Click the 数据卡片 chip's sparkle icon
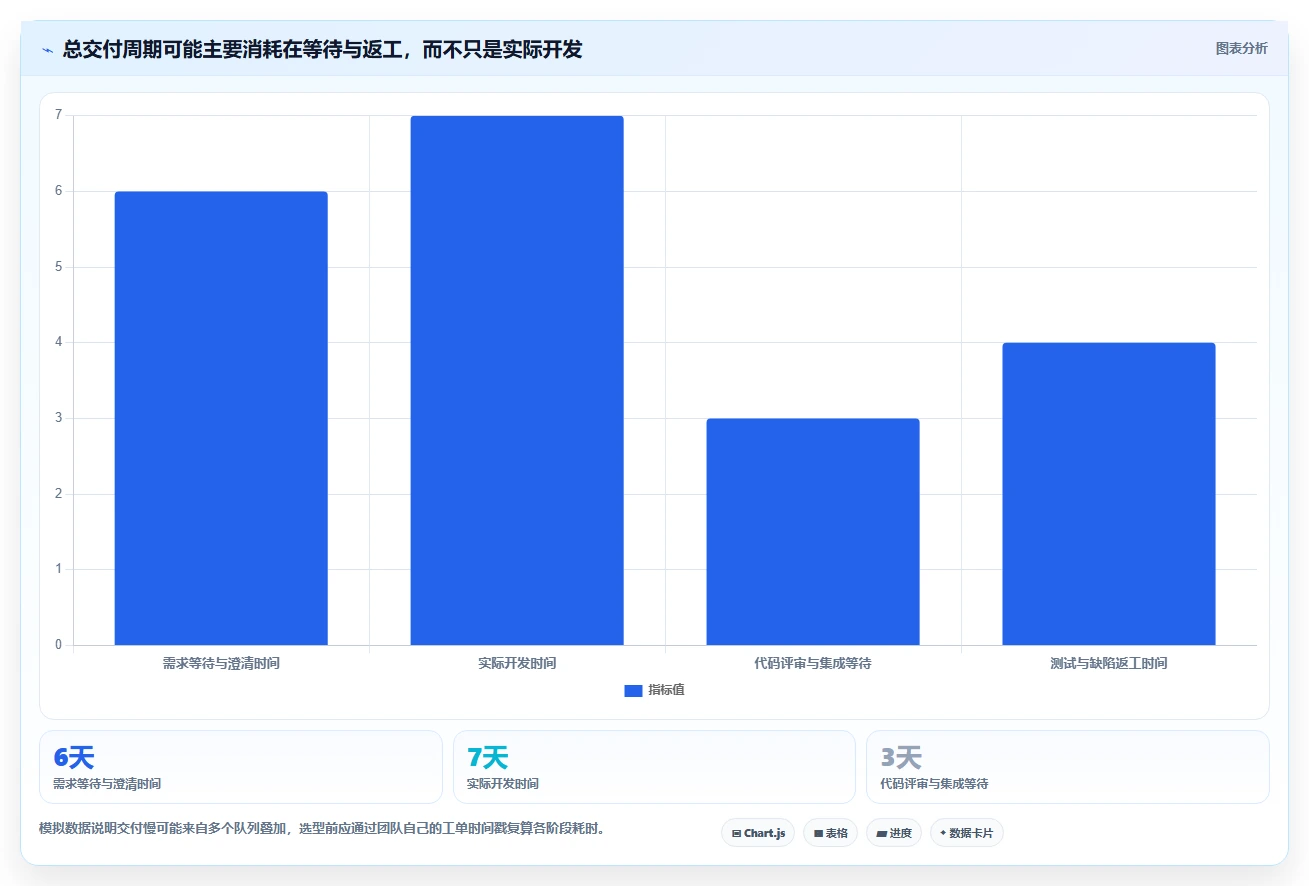This screenshot has width=1309, height=886. tap(943, 833)
